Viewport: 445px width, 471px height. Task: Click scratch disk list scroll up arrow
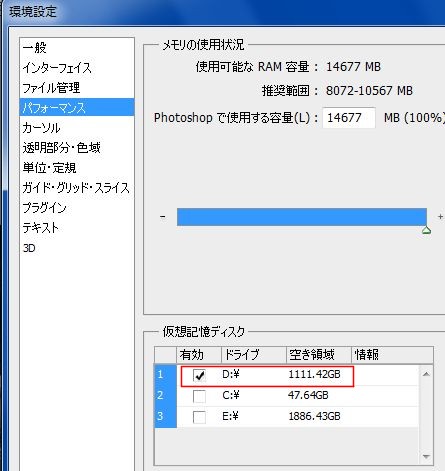(x=426, y=374)
